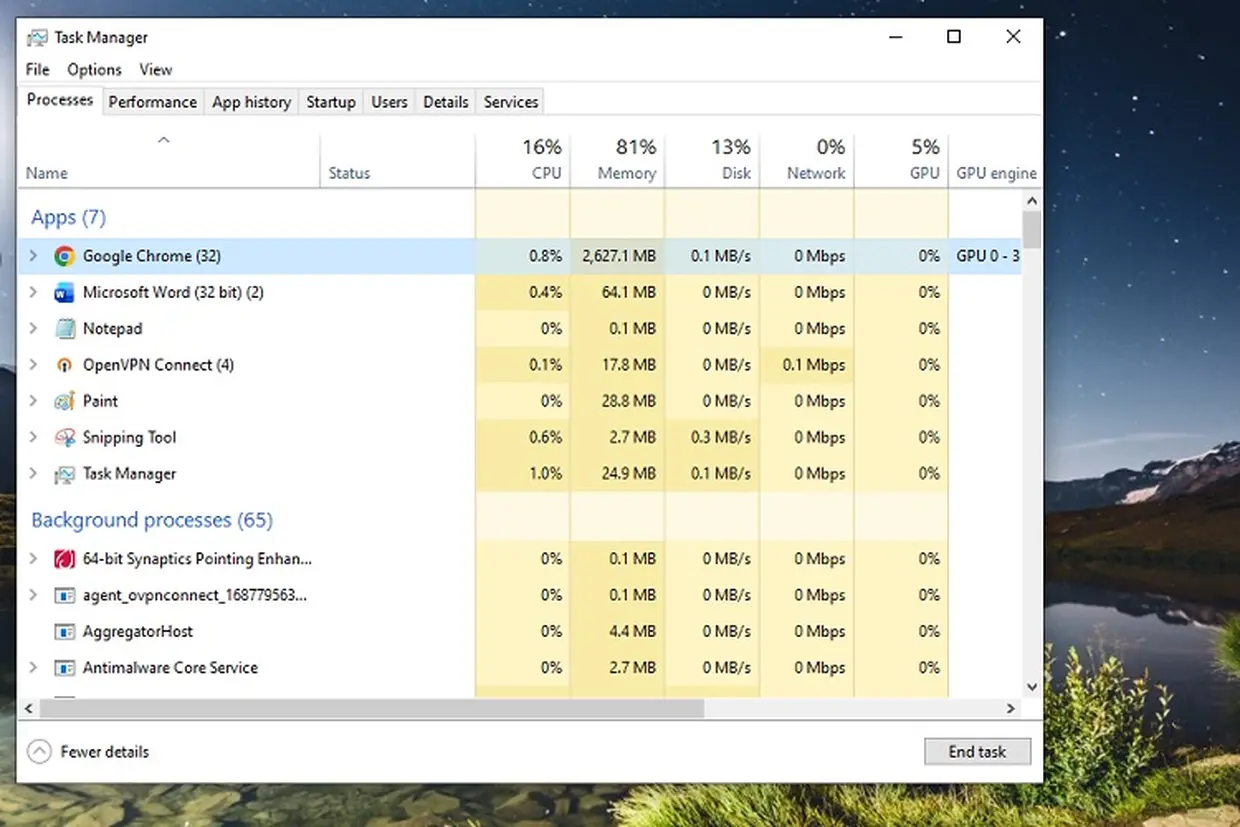
Task: Expand the Microsoft Word (32 bit) group
Action: tap(33, 293)
